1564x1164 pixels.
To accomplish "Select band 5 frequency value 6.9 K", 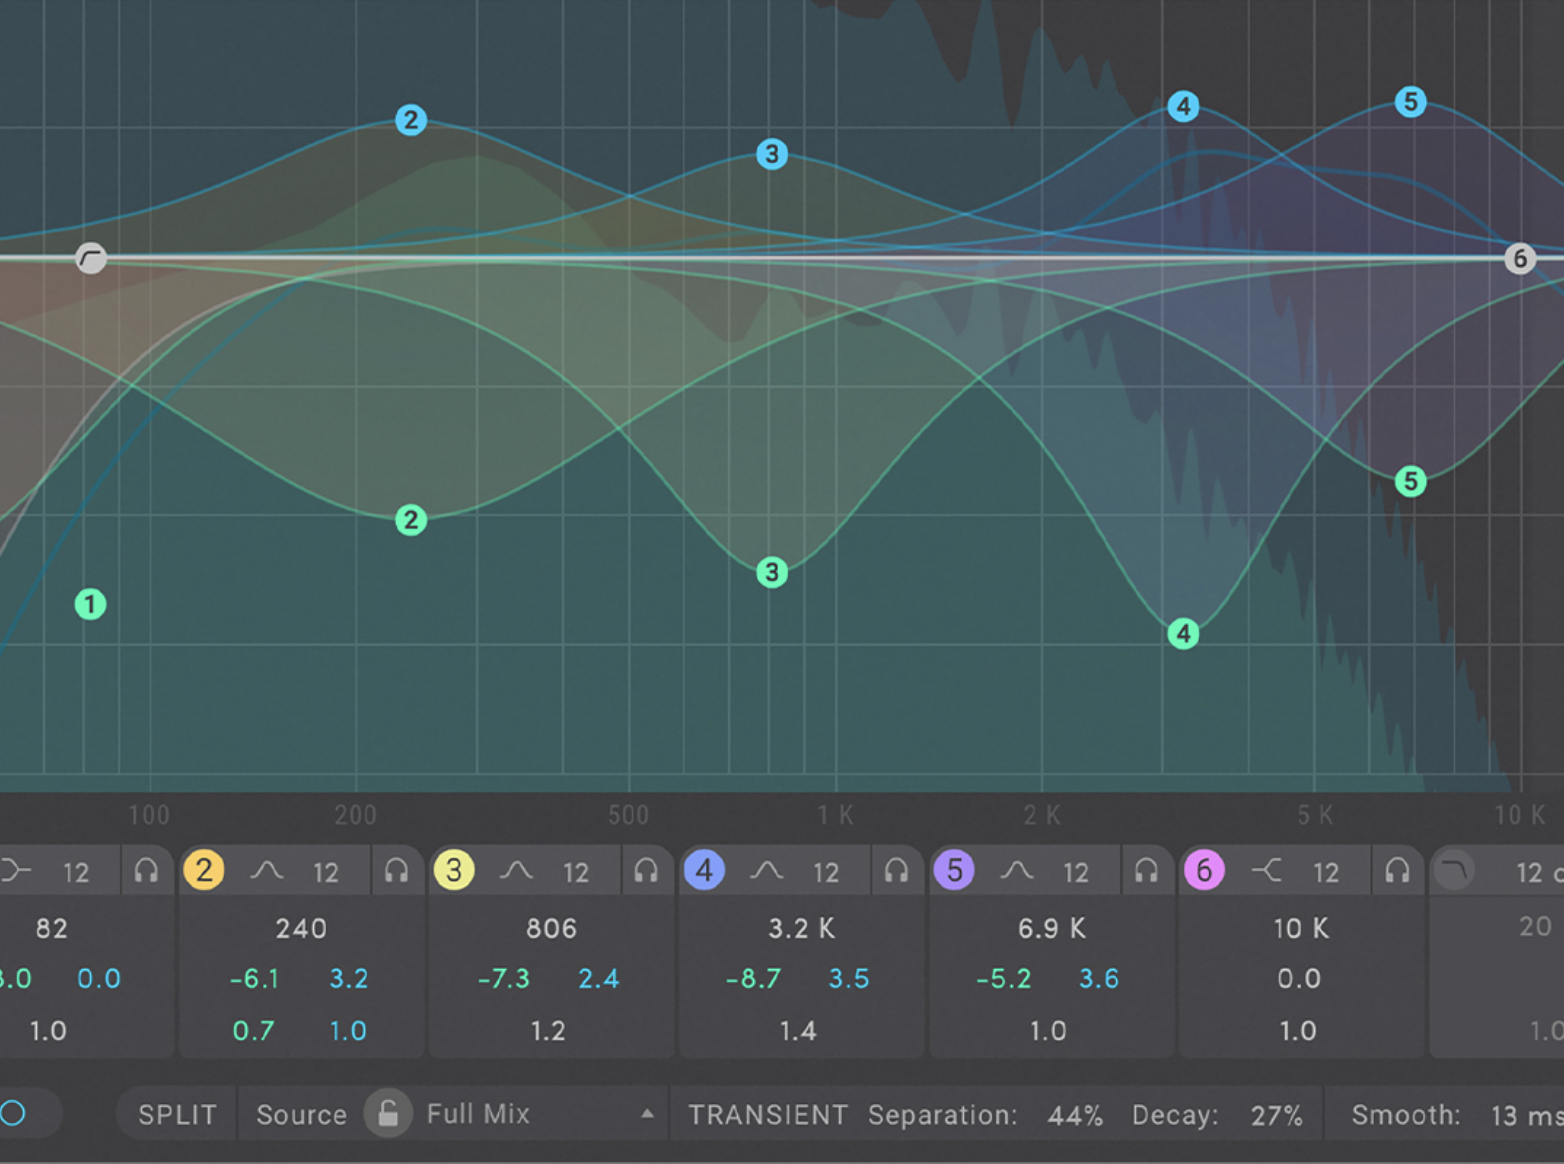I will [x=1051, y=929].
